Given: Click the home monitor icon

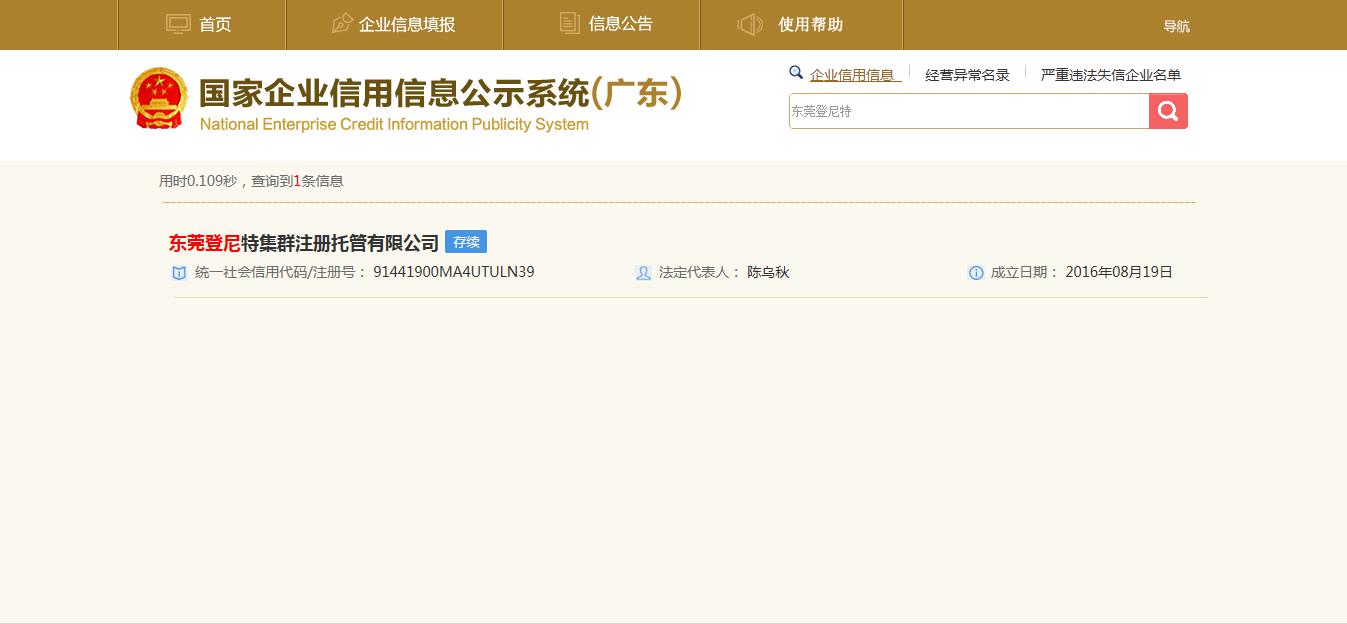Looking at the screenshot, I should tap(178, 24).
